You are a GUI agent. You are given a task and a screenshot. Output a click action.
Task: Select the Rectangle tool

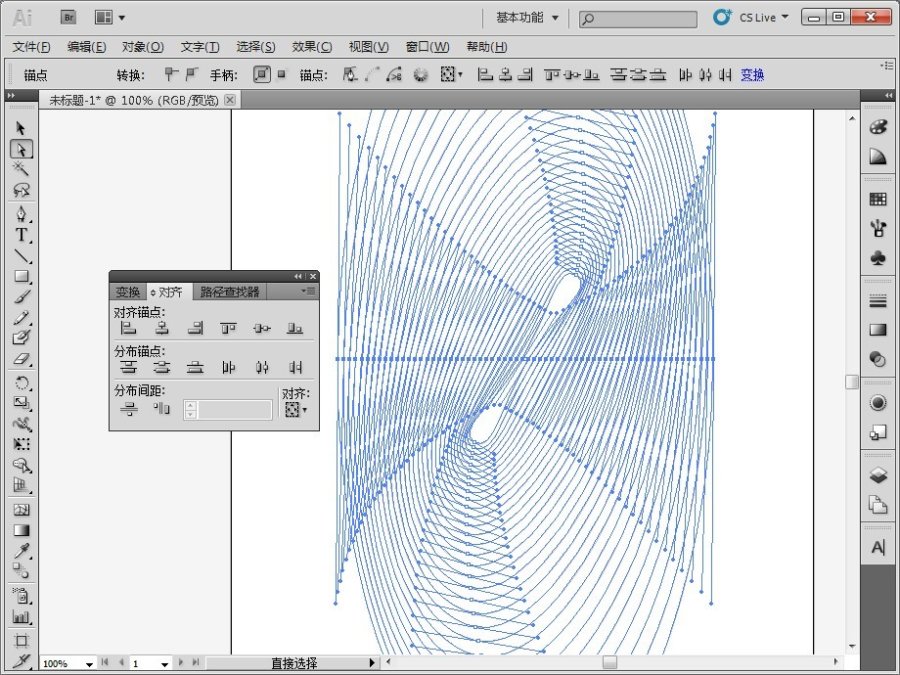click(x=21, y=276)
